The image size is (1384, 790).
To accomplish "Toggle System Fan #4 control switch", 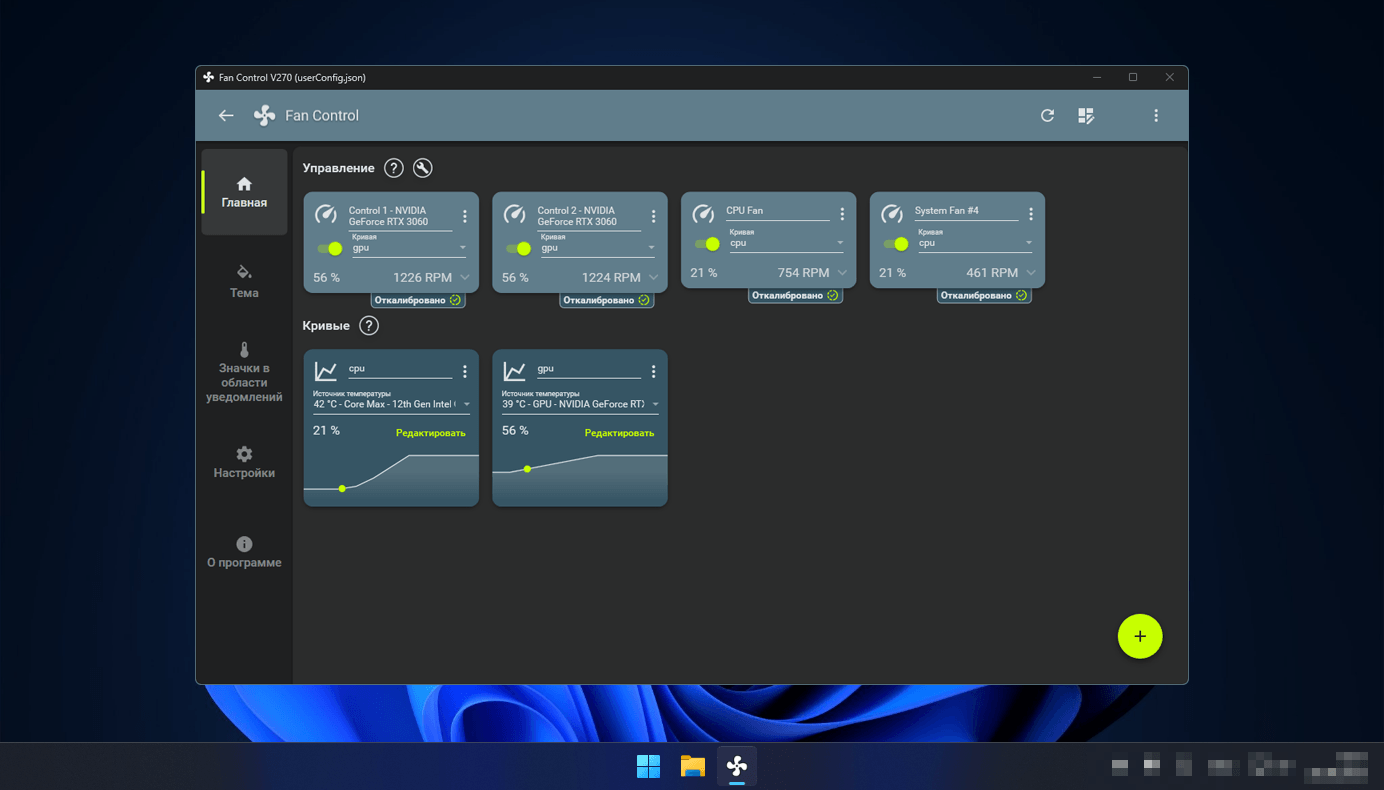I will click(896, 243).
